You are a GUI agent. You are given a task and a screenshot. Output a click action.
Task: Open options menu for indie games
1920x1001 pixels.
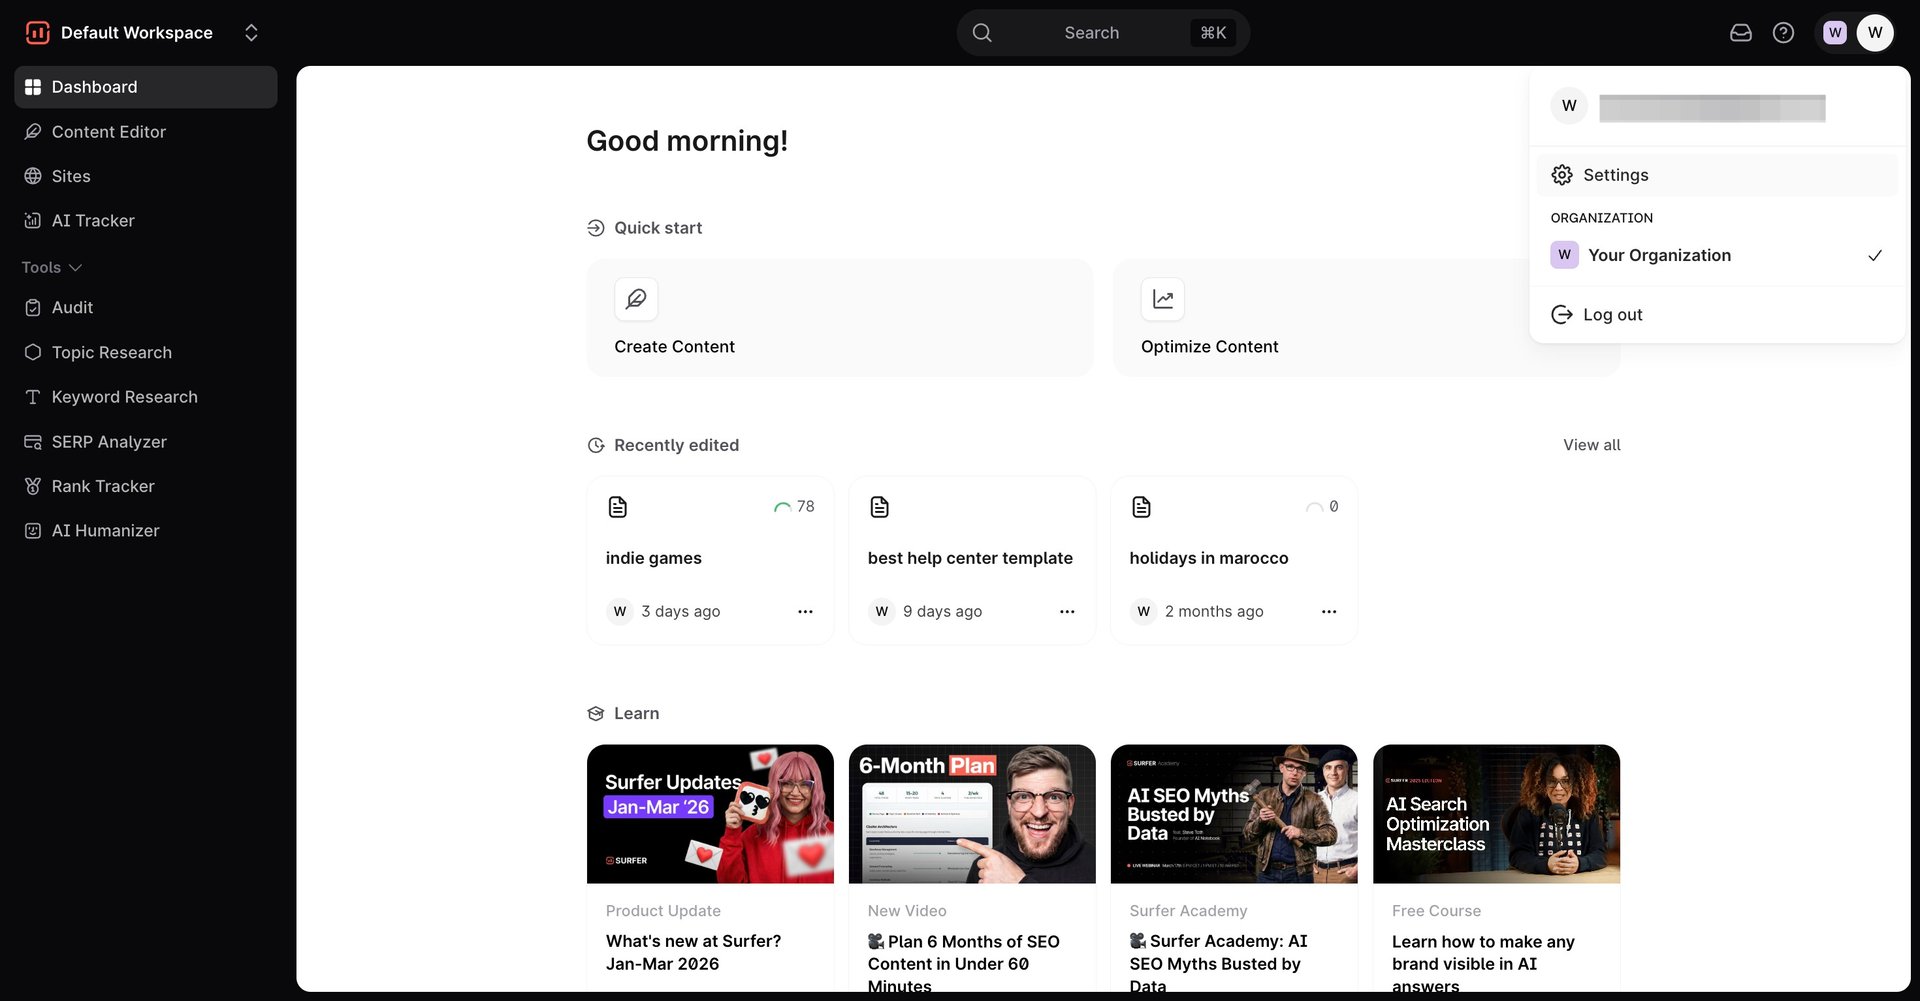coord(805,611)
